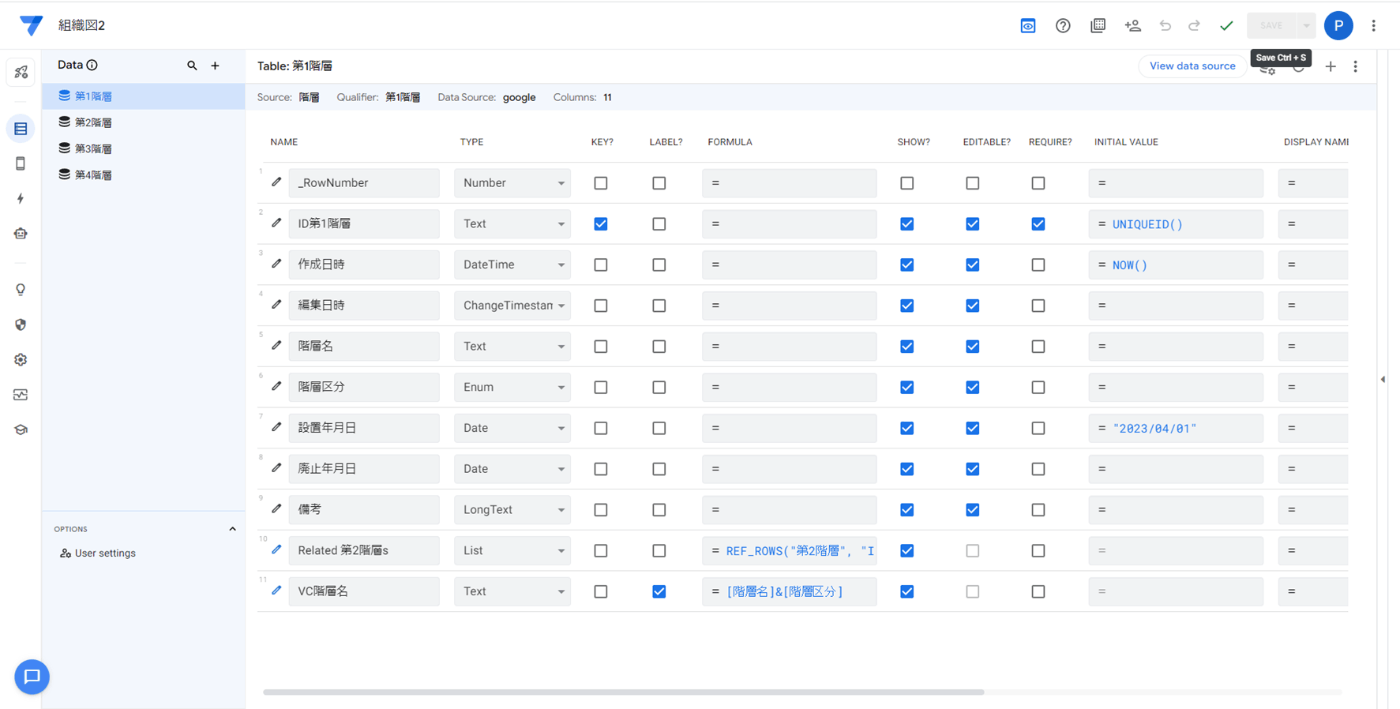Toggle KEY checkbox for ID第1階層
Viewport: 1400px width, 709px height.
(x=601, y=224)
